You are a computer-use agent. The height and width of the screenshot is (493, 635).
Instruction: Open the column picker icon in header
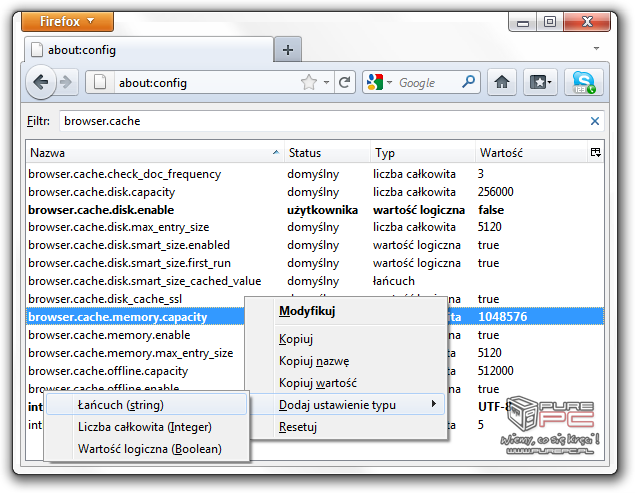click(x=596, y=153)
